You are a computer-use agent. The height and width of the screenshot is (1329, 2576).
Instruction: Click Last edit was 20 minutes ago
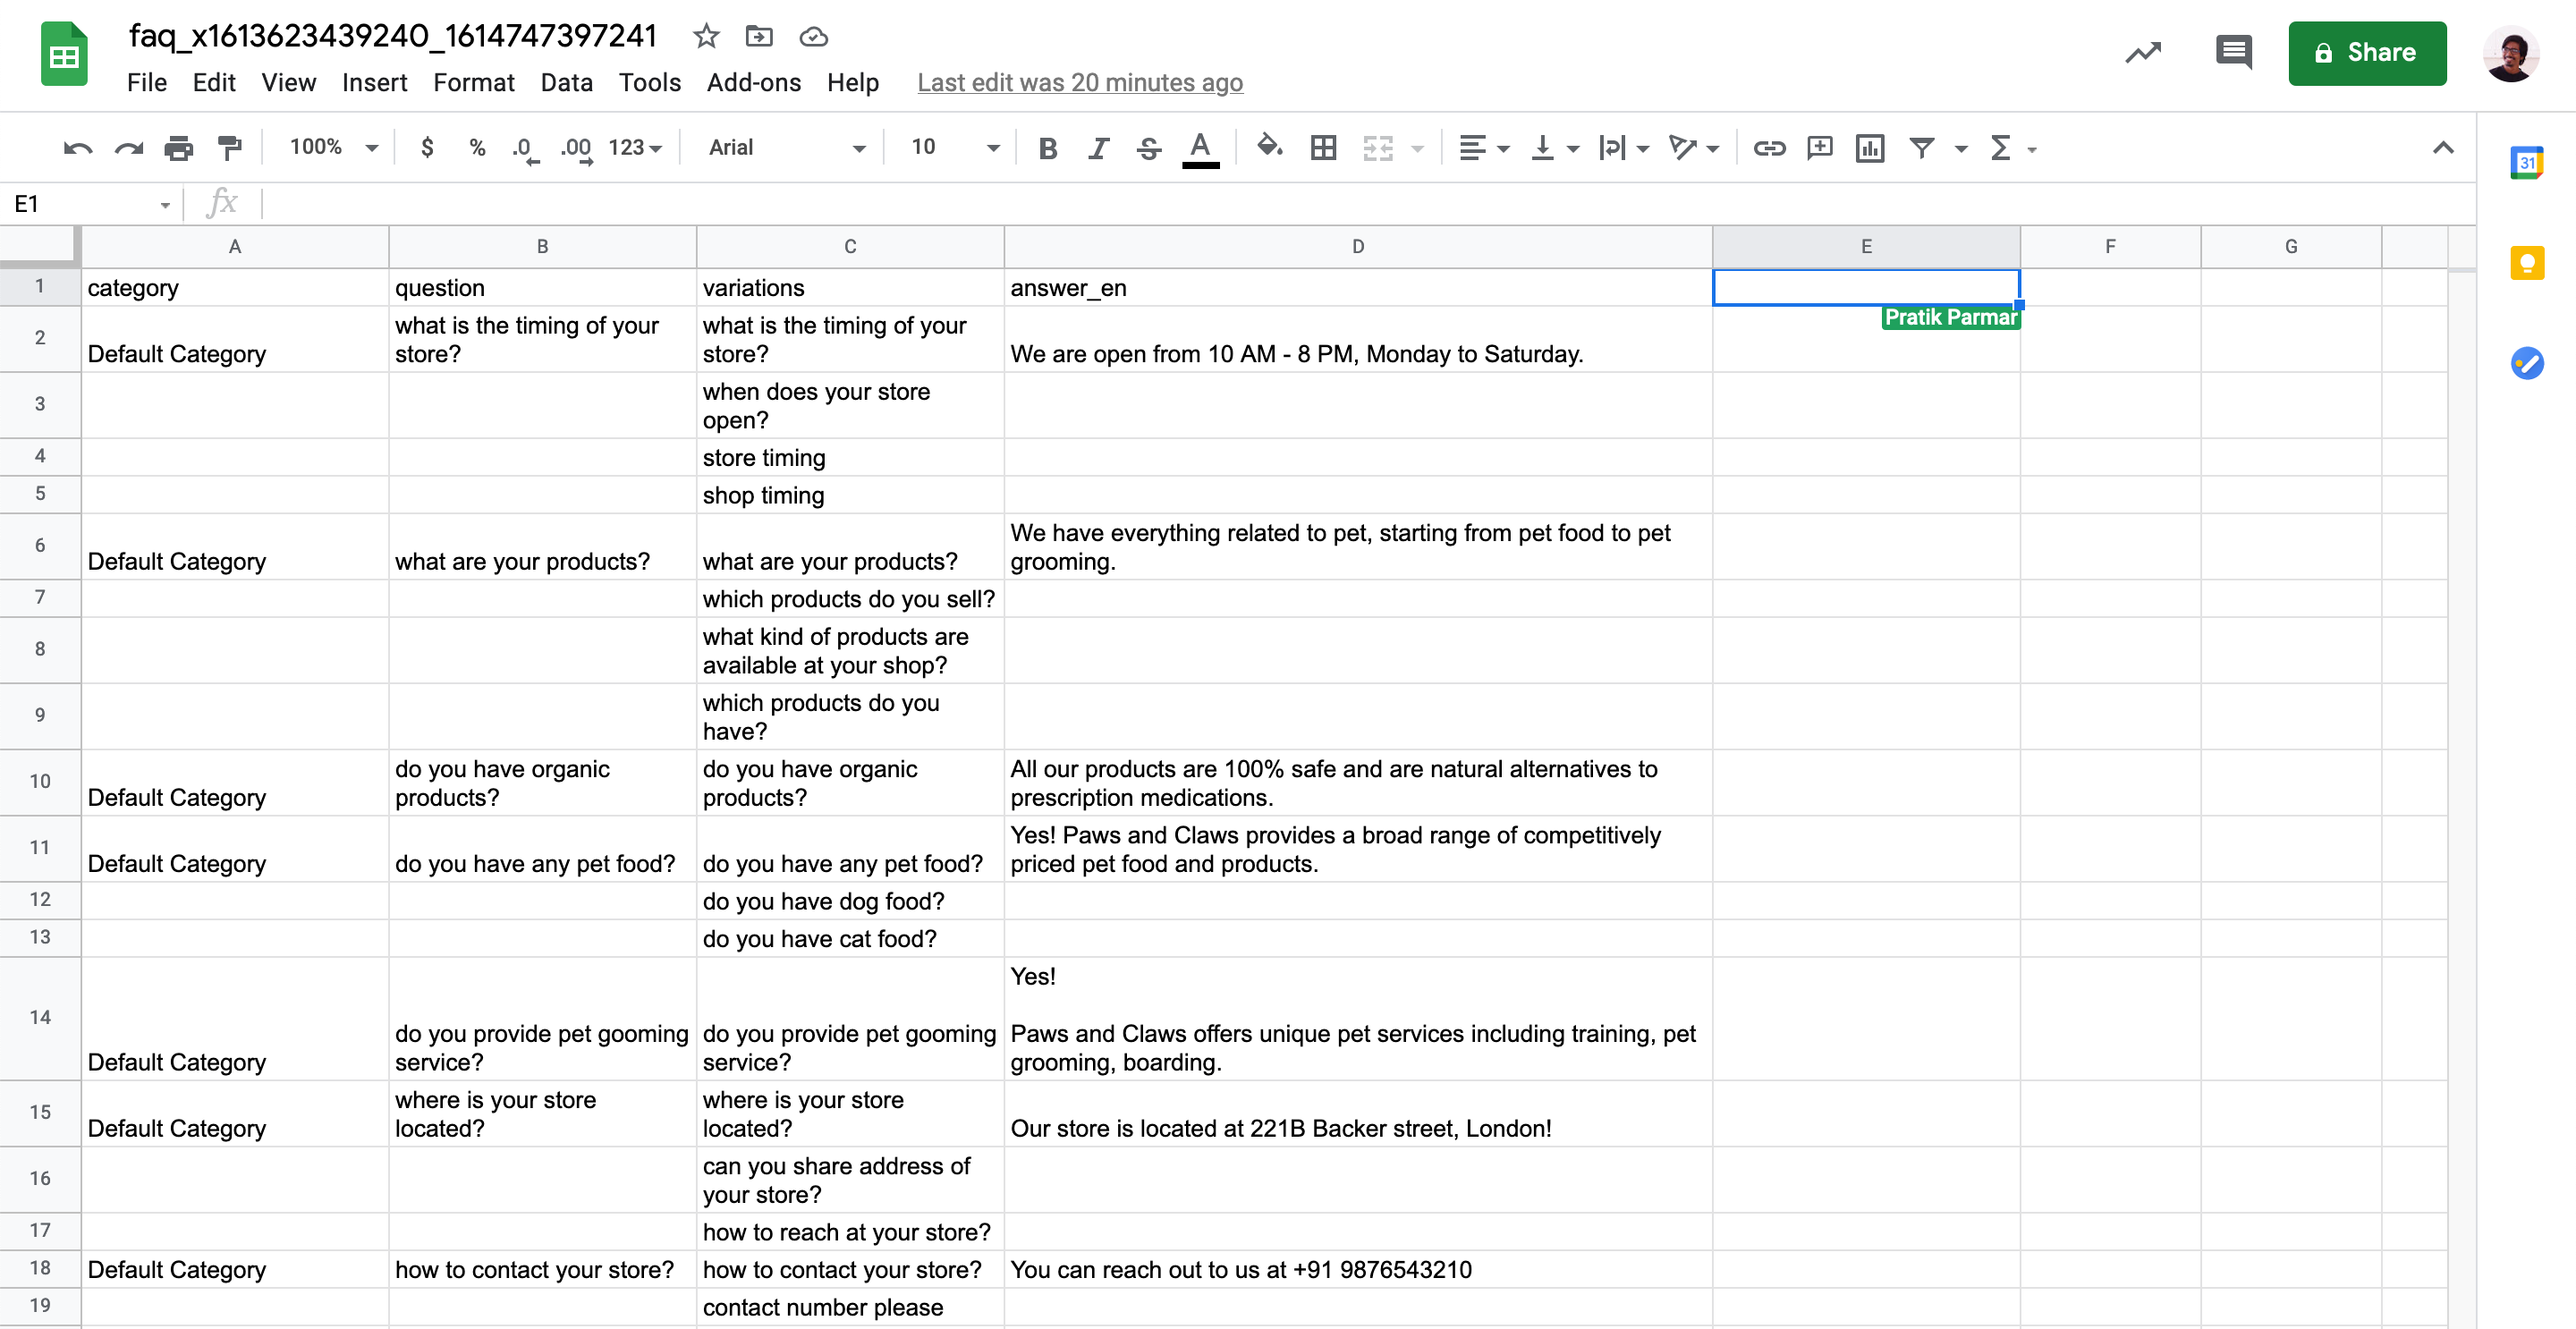pos(1080,82)
